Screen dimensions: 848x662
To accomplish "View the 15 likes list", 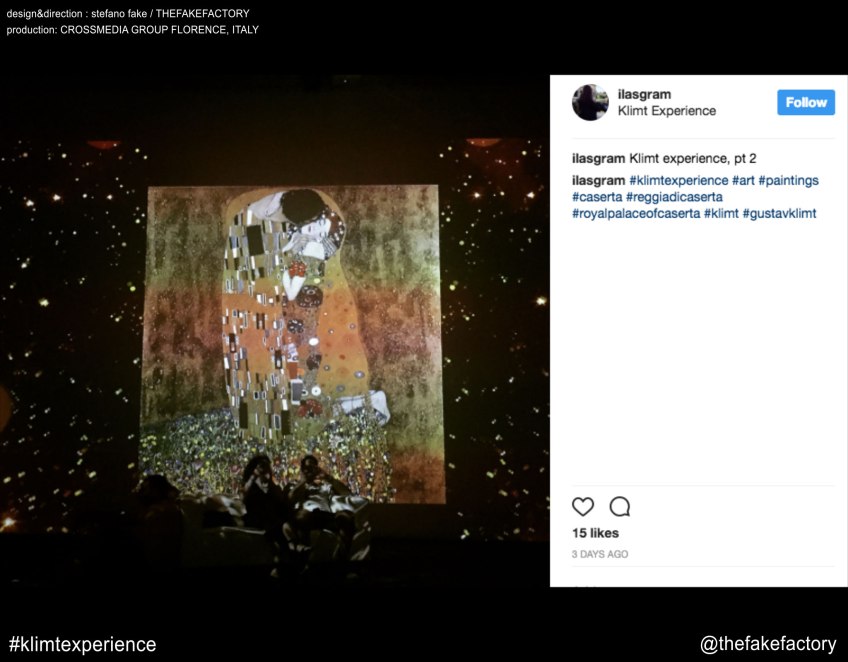I will point(595,533).
